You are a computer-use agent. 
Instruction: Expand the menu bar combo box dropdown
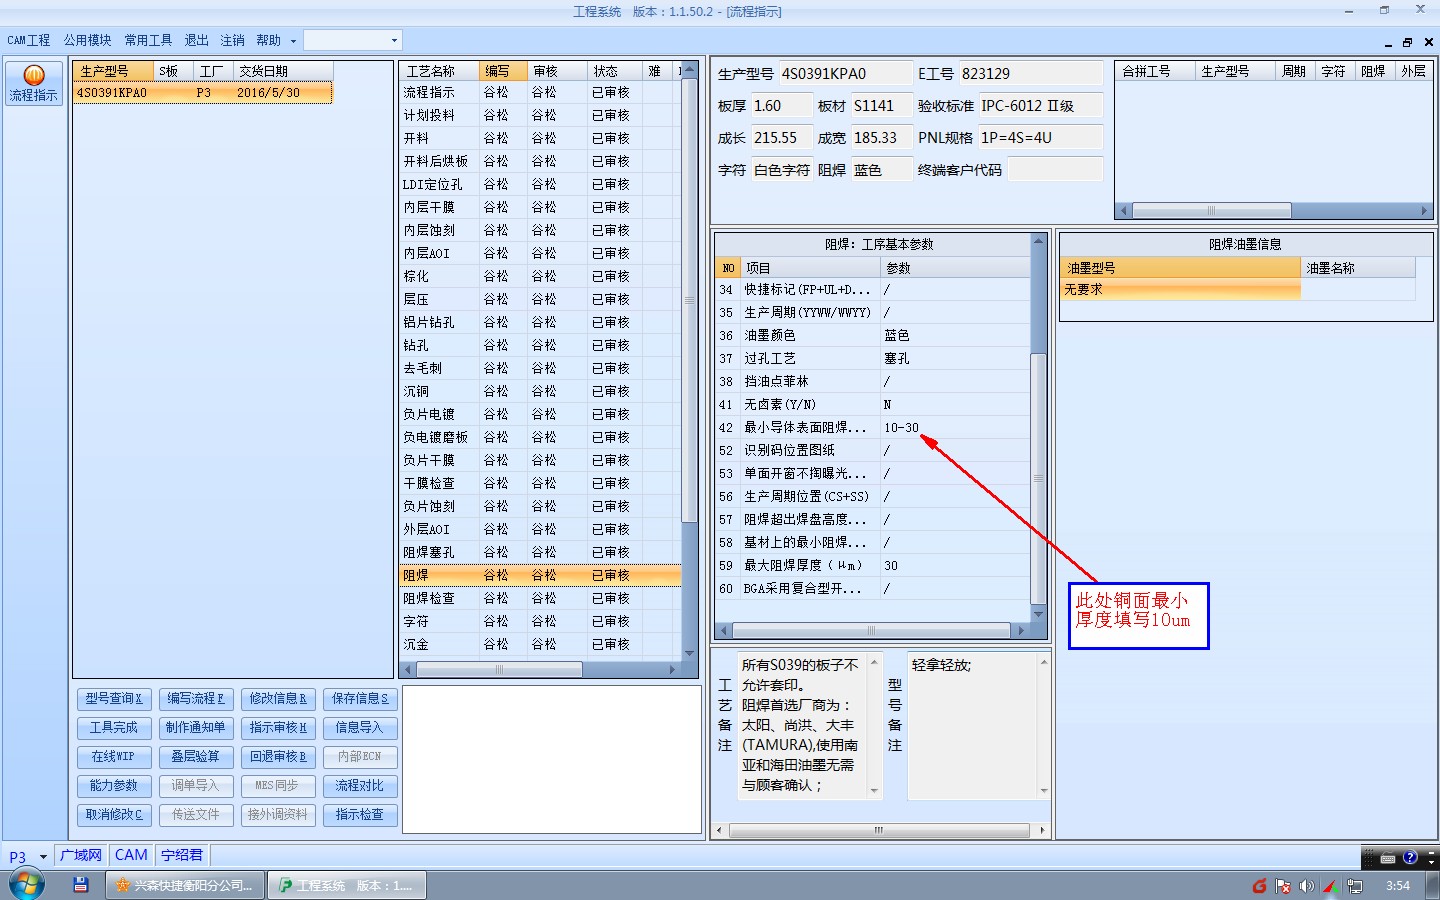pos(394,40)
